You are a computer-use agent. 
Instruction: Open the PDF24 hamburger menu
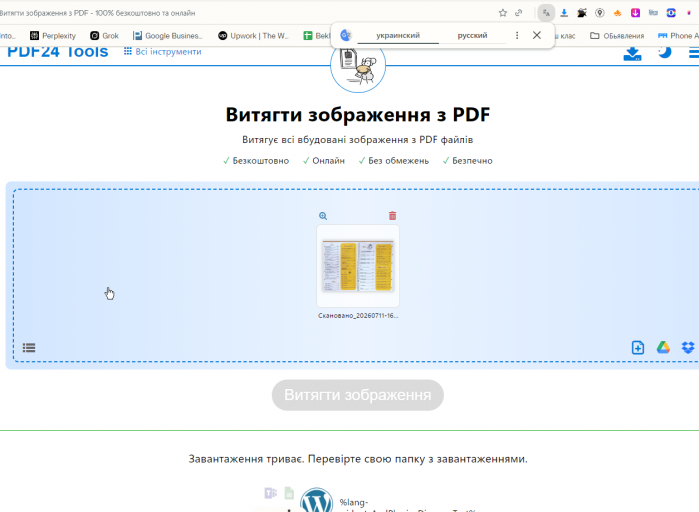click(694, 53)
